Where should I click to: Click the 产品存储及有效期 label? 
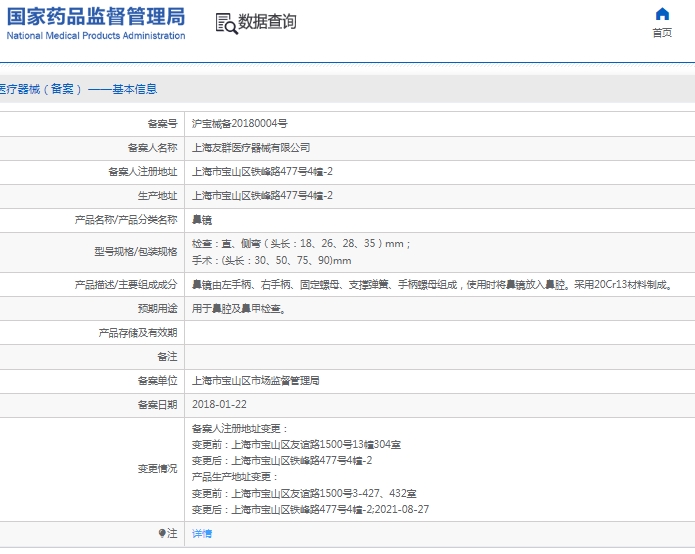[138, 333]
